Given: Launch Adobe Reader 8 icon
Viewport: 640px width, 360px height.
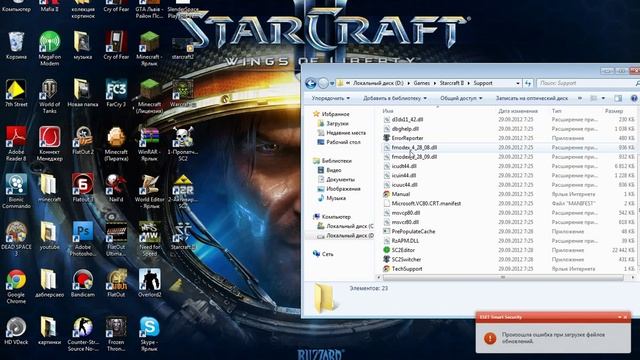Looking at the screenshot, I should coord(16,144).
